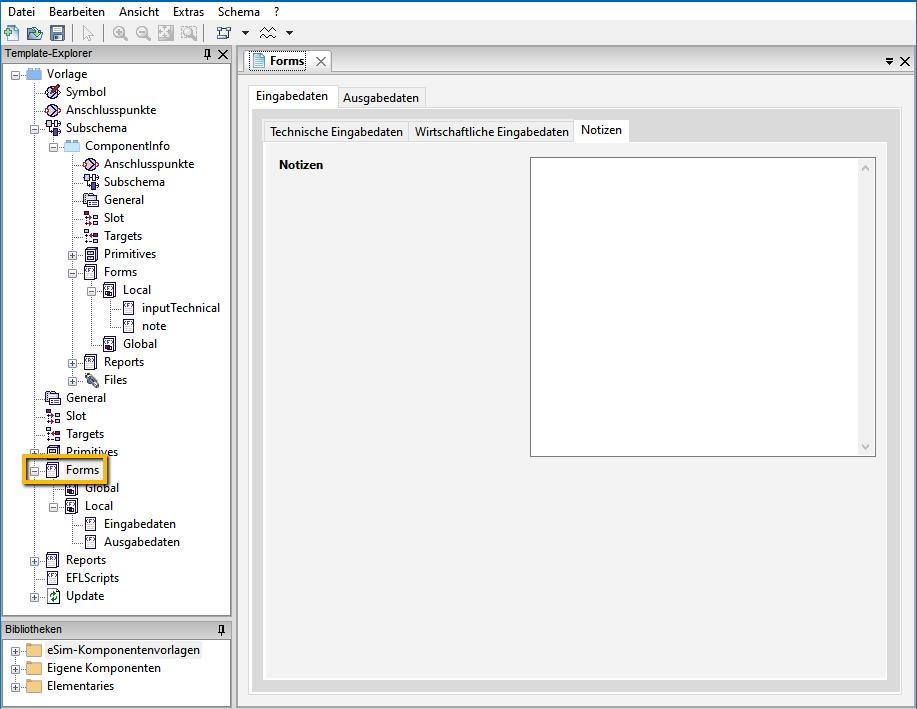Pin the Template-Explorer panel
This screenshot has width=917, height=709.
tap(207, 54)
